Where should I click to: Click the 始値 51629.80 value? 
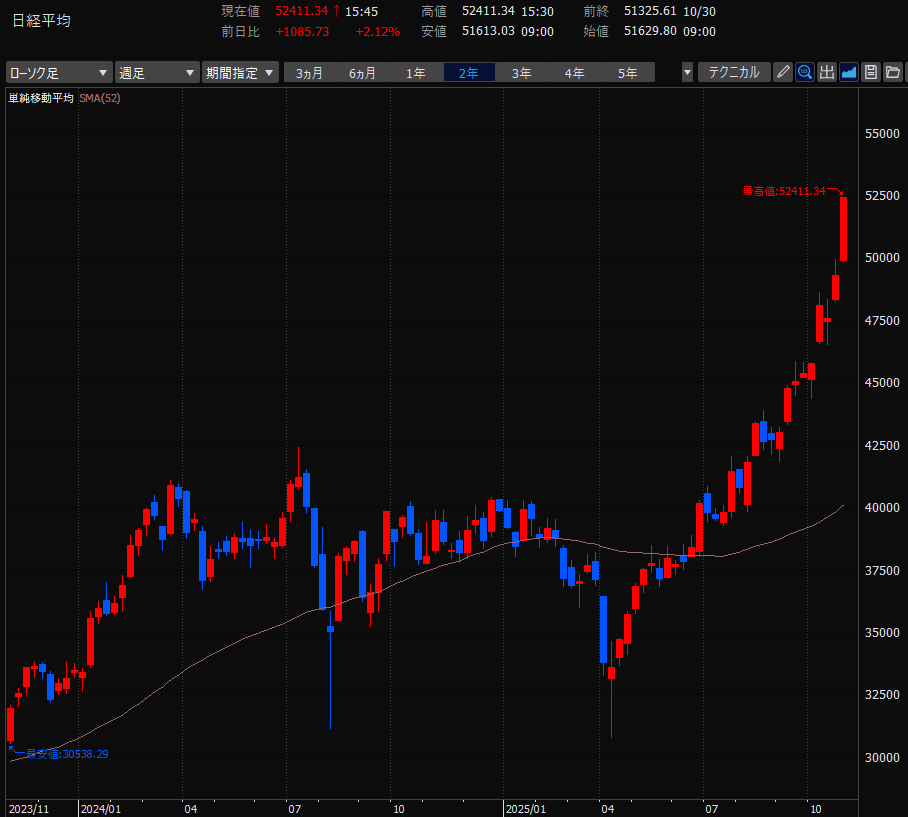tap(650, 31)
